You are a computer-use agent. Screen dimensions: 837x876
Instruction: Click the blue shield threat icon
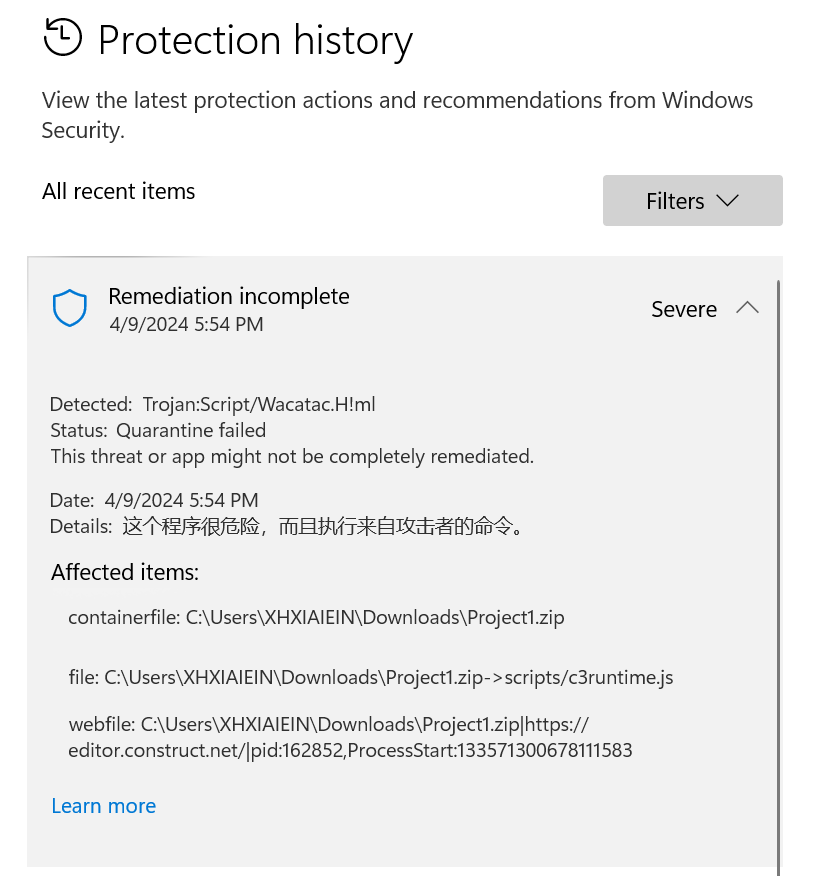coord(70,308)
